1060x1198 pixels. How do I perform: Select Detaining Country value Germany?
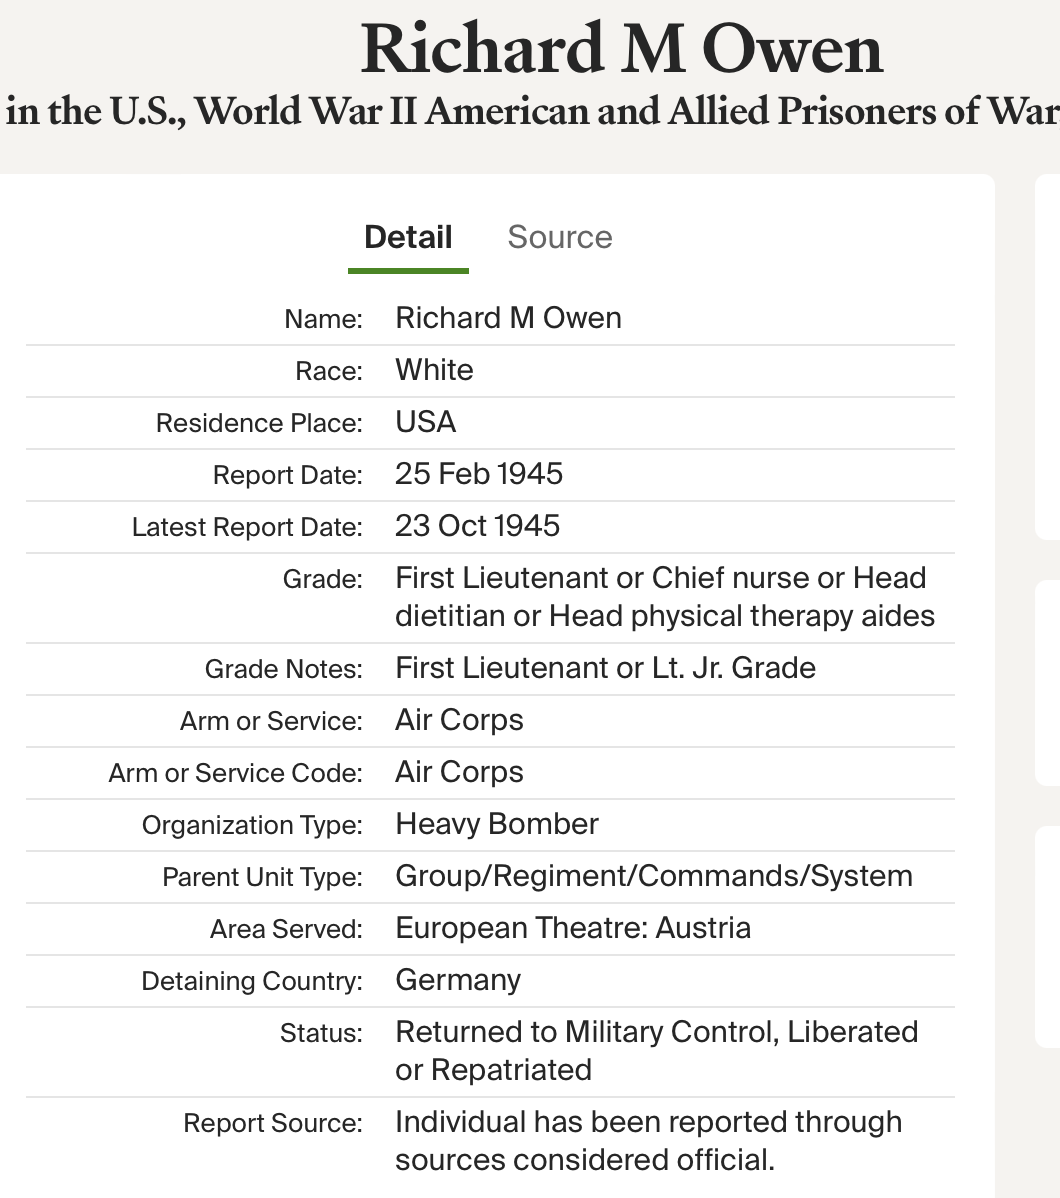[458, 979]
